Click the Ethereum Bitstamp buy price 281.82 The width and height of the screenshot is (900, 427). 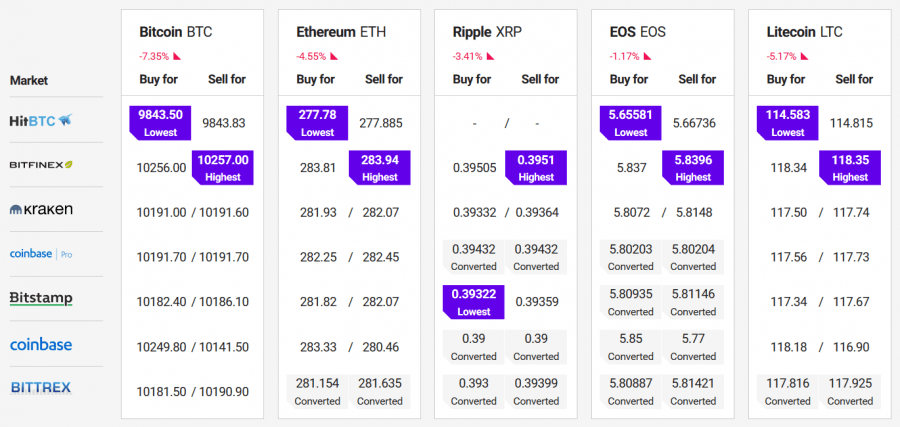point(317,302)
